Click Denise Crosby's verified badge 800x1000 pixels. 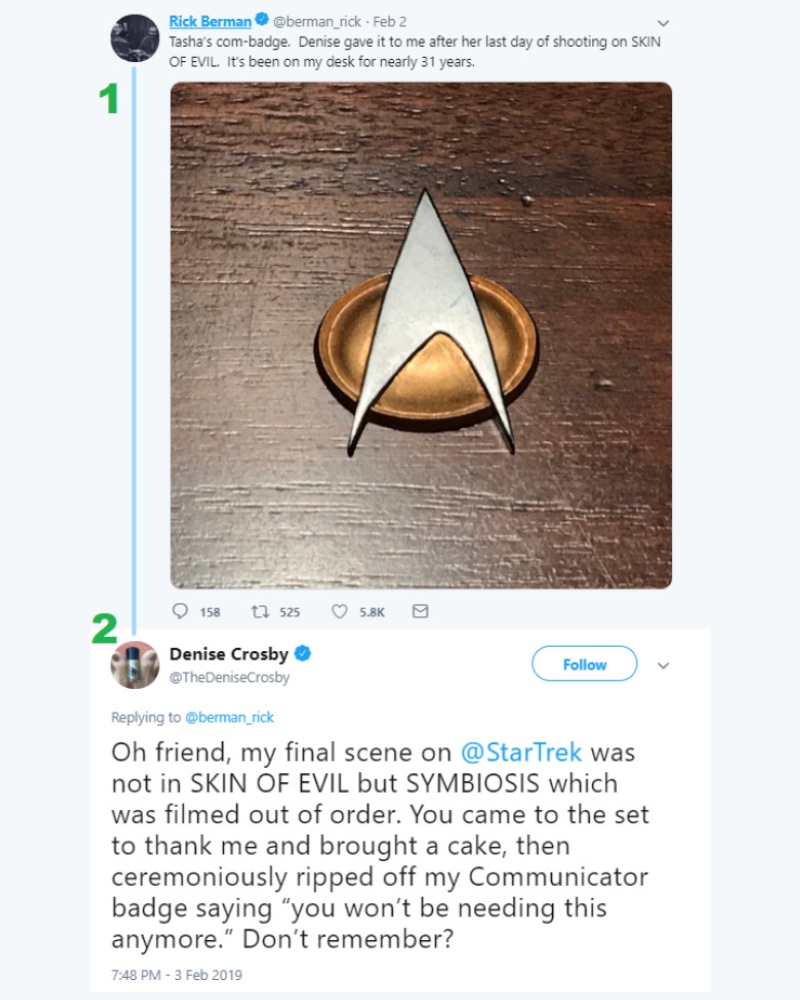(x=302, y=653)
